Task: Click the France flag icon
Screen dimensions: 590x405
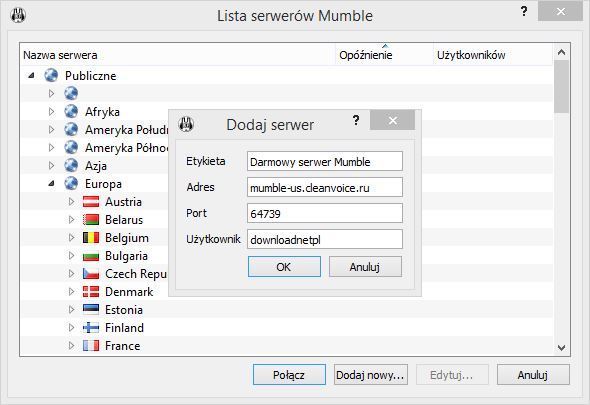Action: click(x=91, y=346)
